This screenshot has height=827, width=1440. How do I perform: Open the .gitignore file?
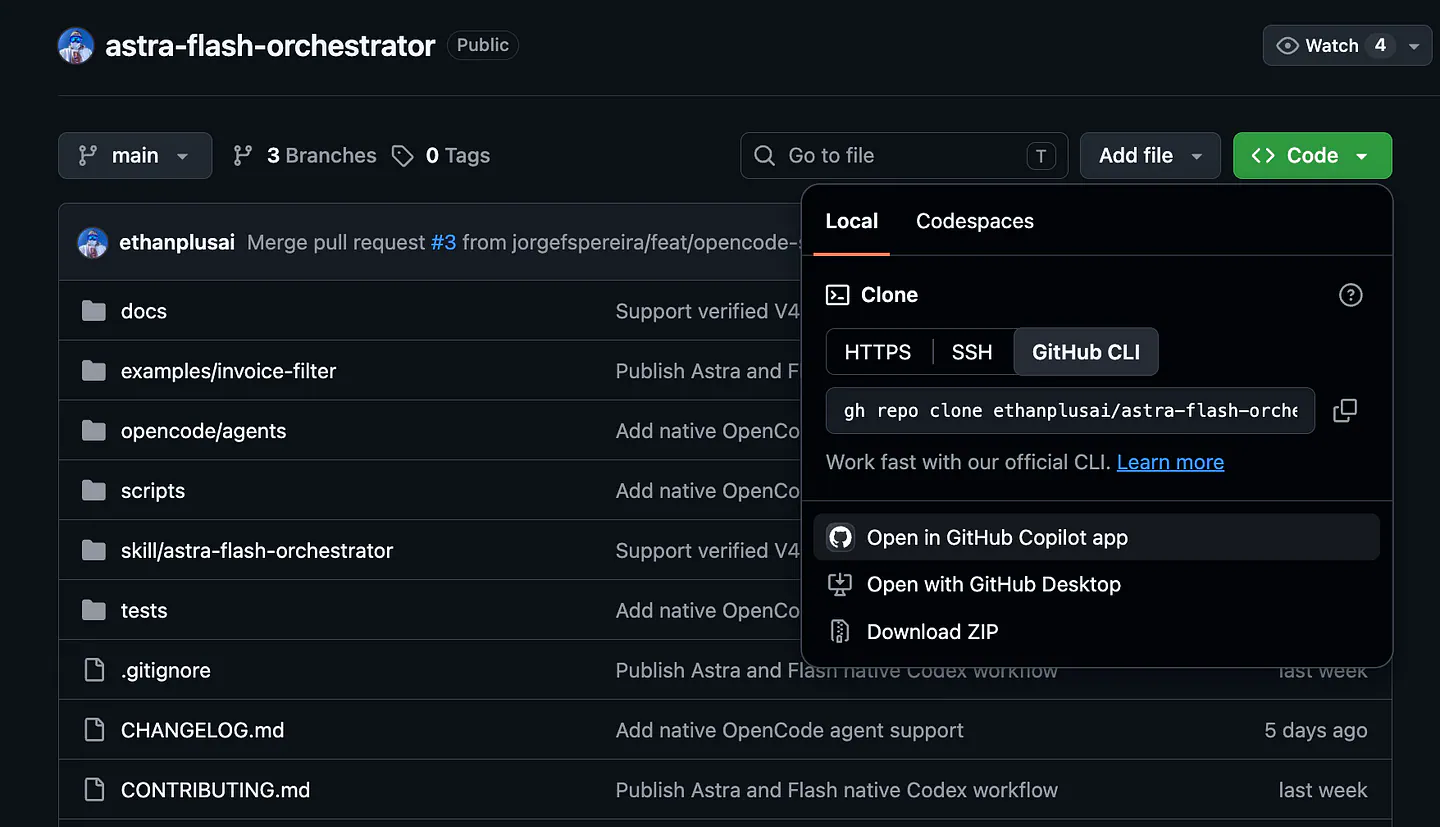point(166,671)
